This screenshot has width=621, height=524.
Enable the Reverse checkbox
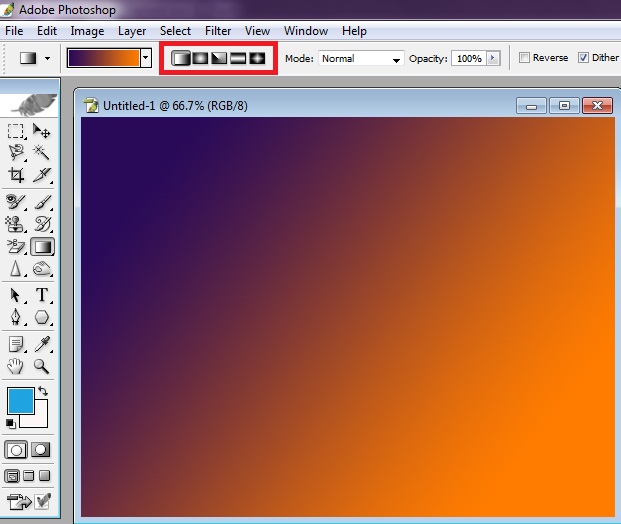click(524, 58)
